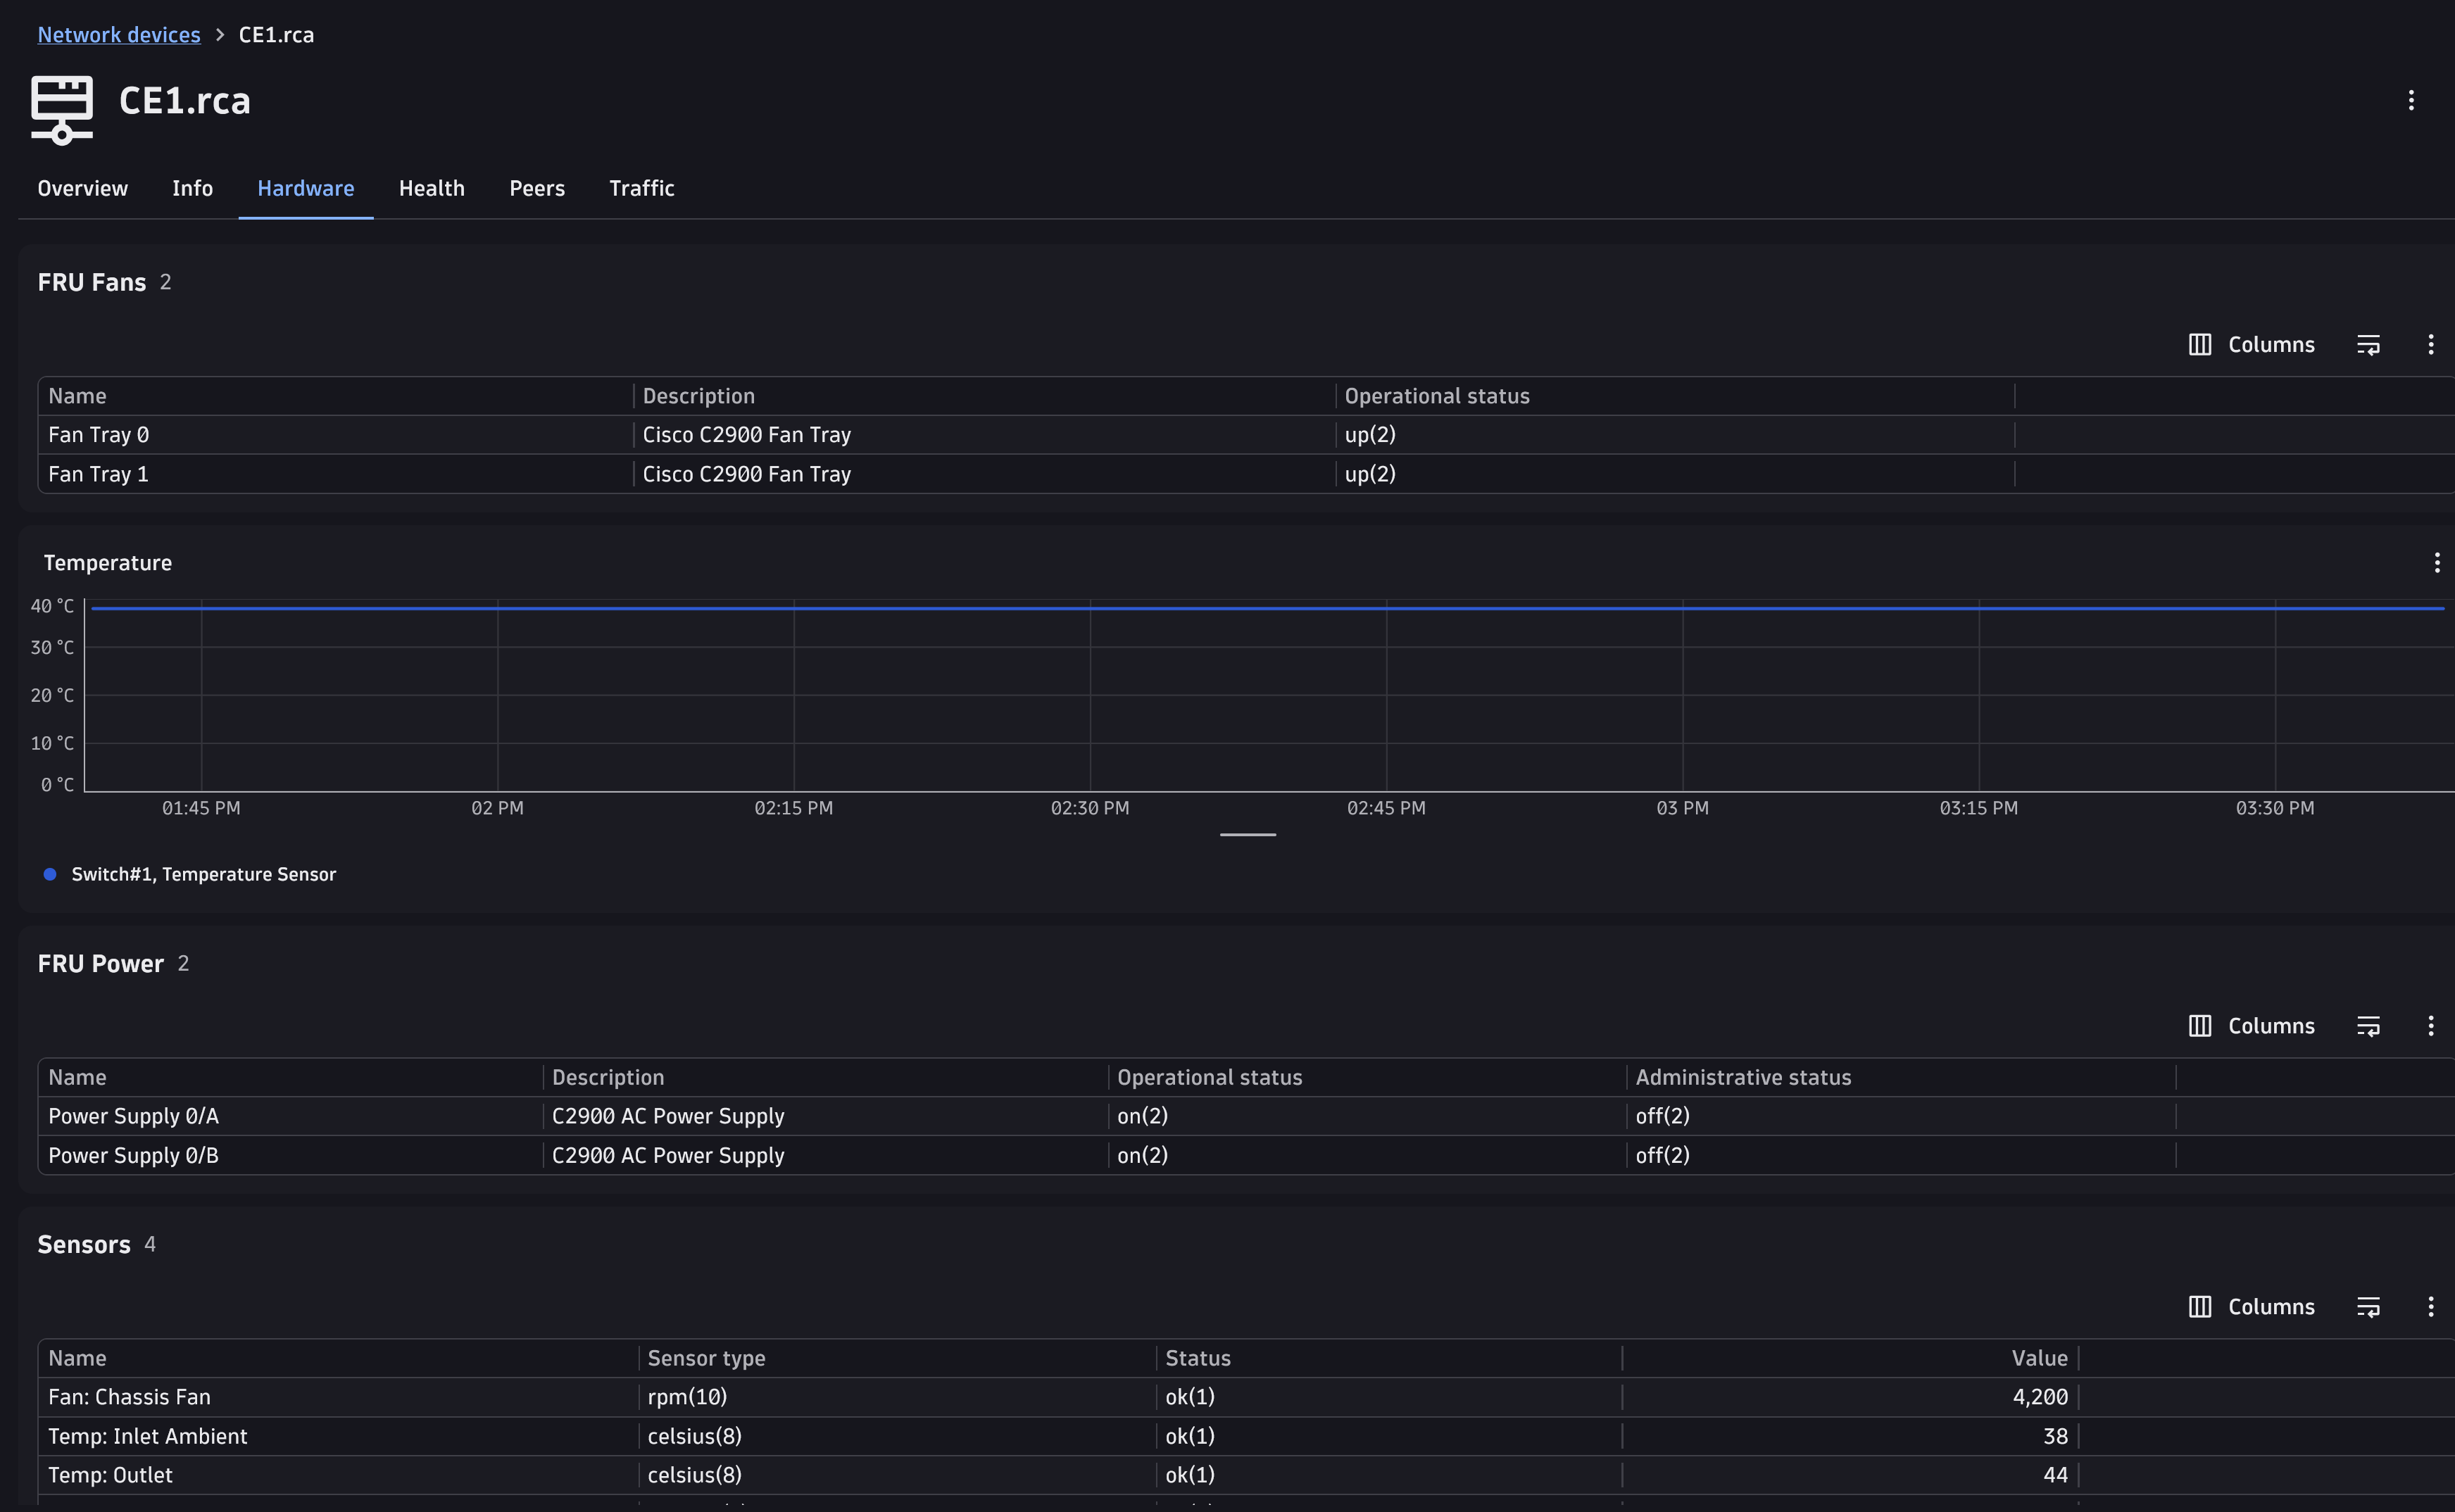The image size is (2455, 1512).
Task: Open the more options menu for FRU Power
Action: 2430,1025
